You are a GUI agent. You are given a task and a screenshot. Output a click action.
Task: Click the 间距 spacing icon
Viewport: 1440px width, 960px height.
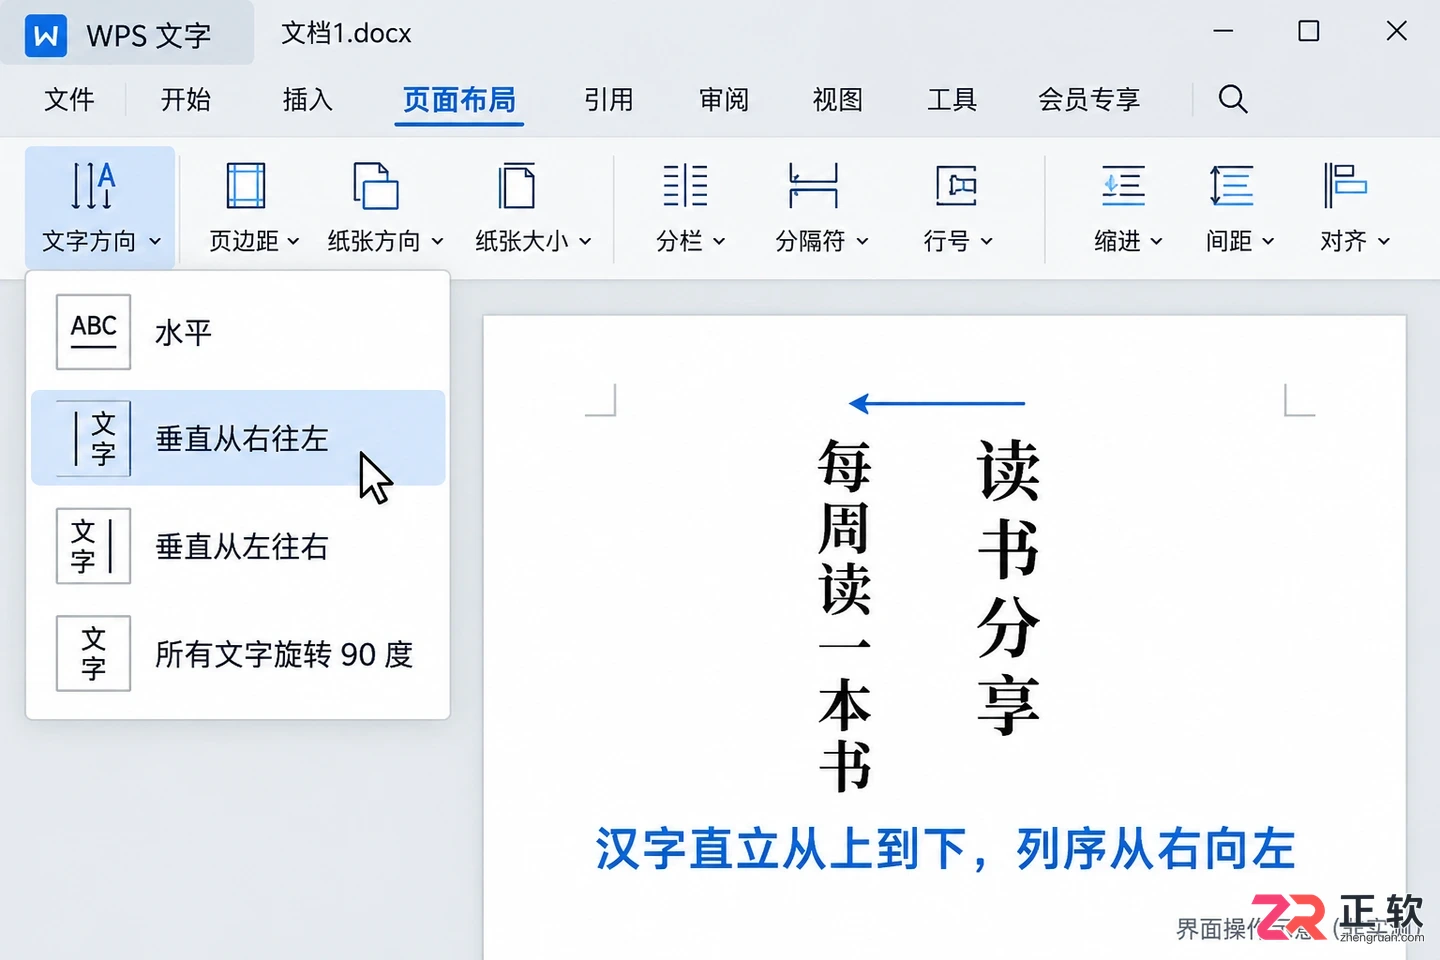tap(1231, 186)
